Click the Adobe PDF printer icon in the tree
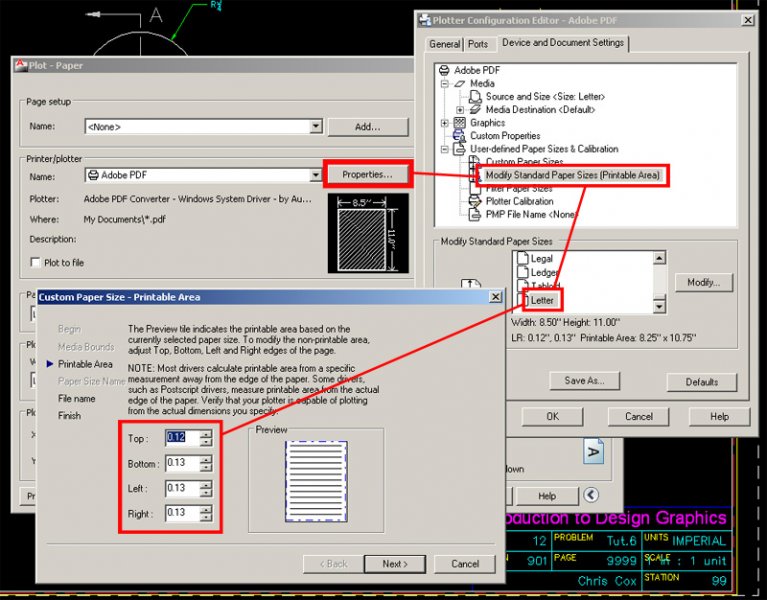Viewport: 767px width, 600px height. point(444,70)
